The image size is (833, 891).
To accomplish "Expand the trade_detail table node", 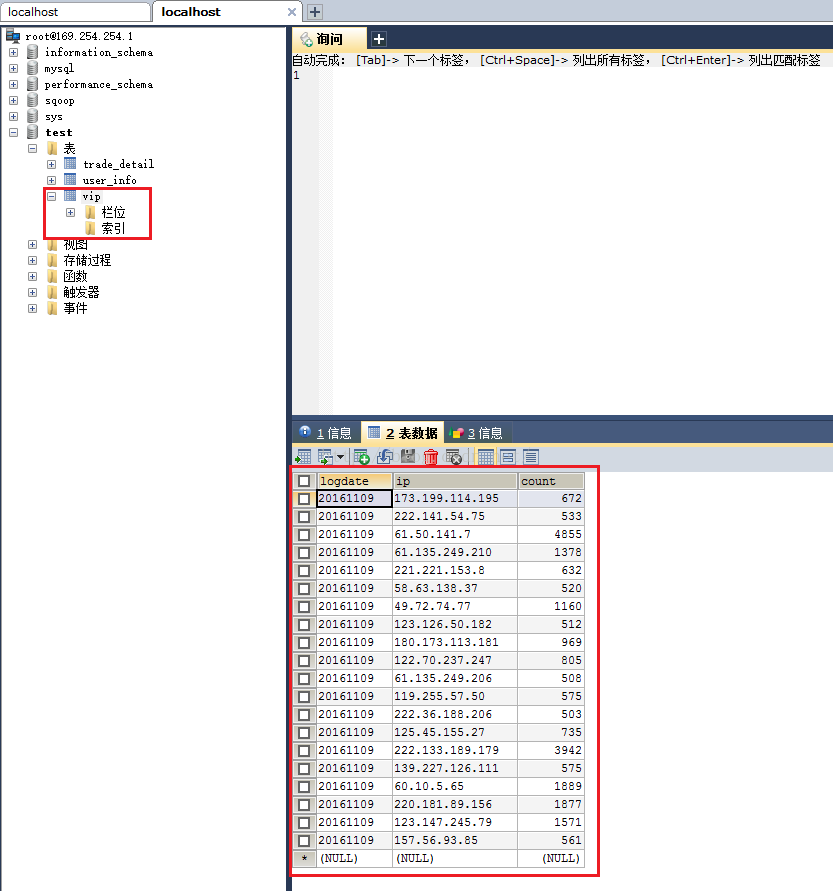I will pyautogui.click(x=52, y=164).
